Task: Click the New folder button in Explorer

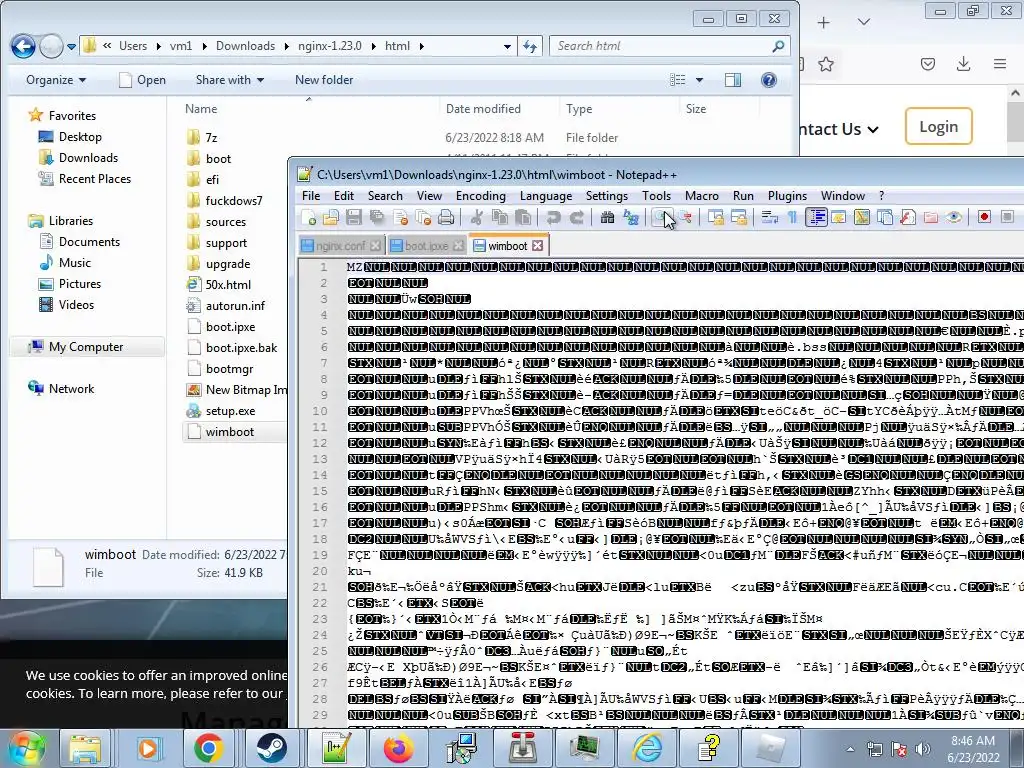Action: 324,80
